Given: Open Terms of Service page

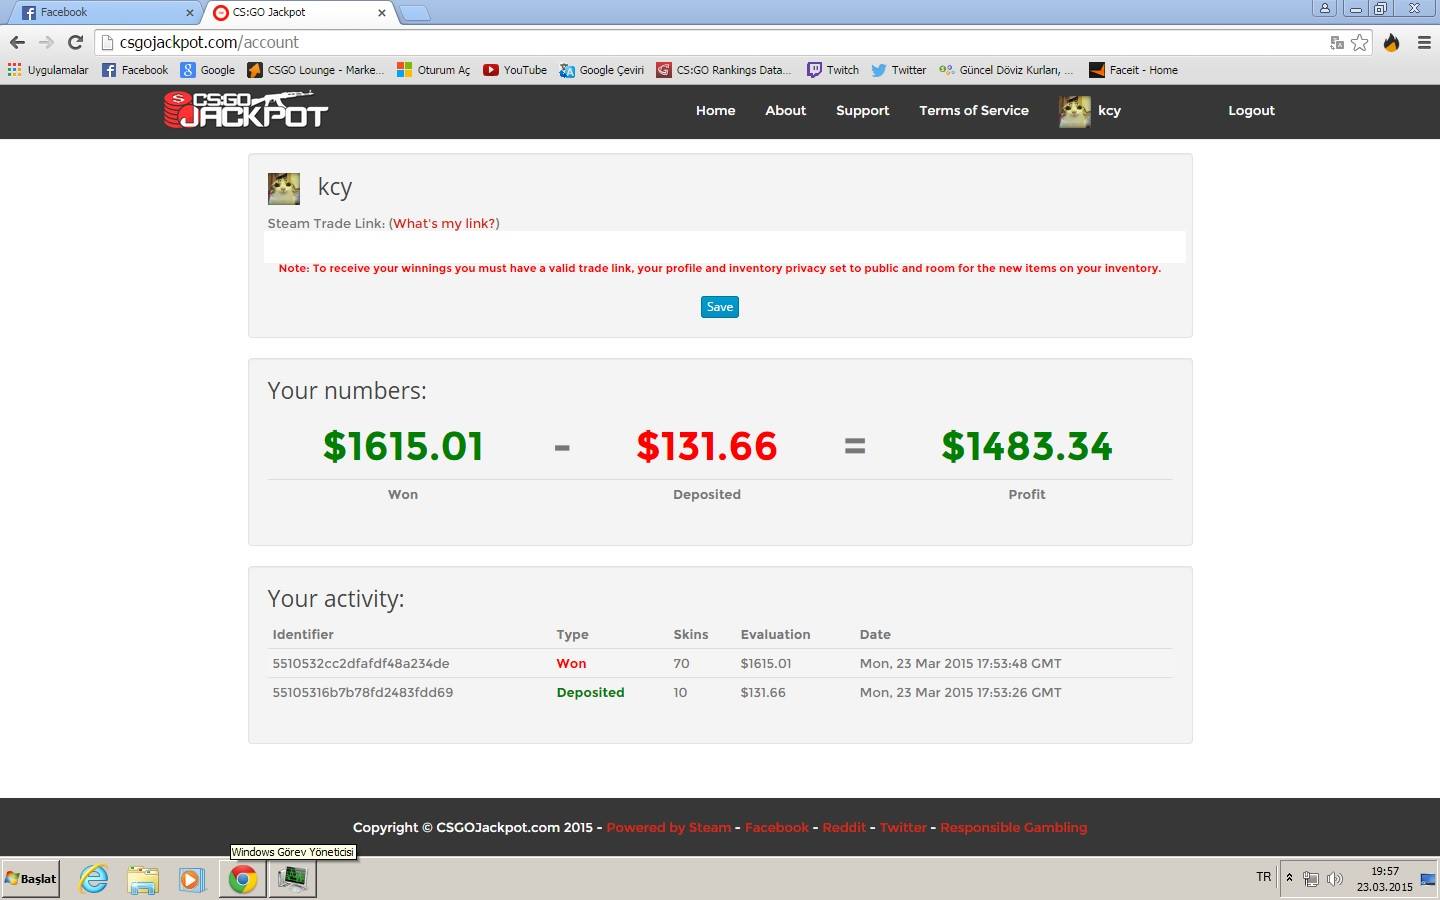Looking at the screenshot, I should (974, 111).
